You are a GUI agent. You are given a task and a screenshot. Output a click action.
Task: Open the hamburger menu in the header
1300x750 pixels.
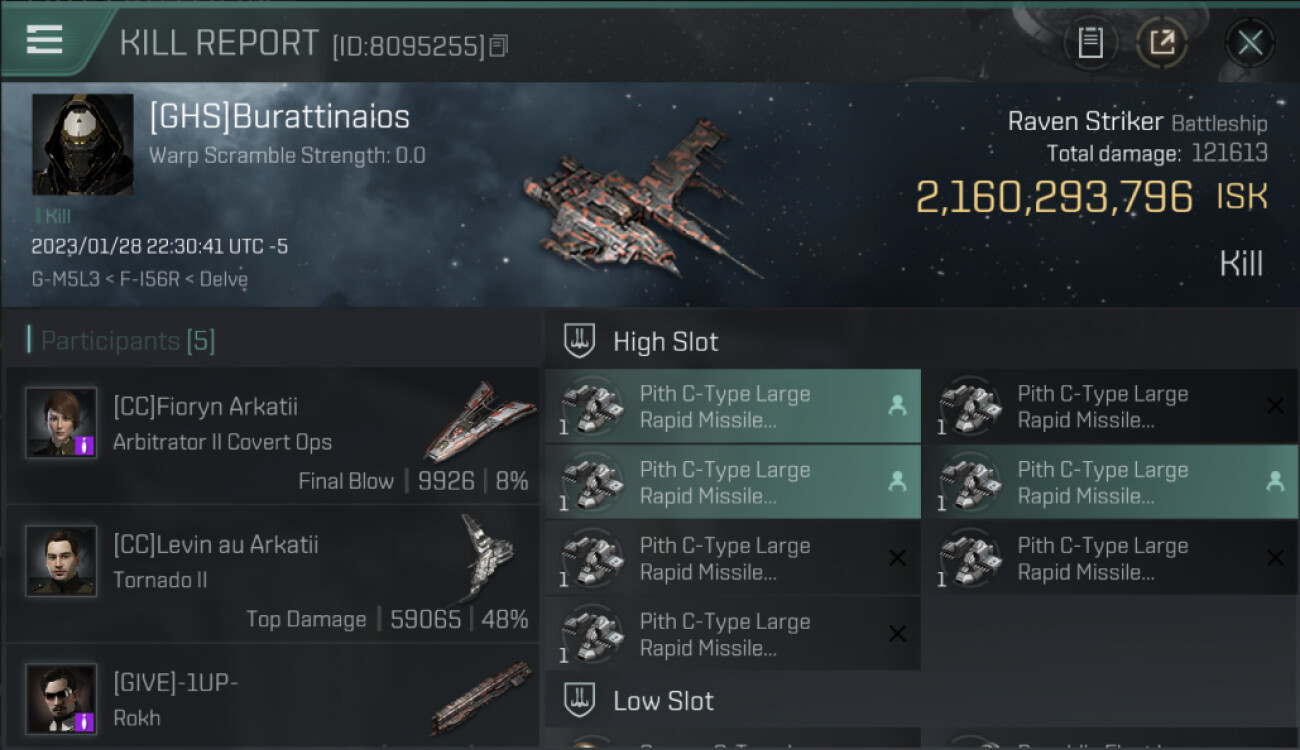pos(45,40)
